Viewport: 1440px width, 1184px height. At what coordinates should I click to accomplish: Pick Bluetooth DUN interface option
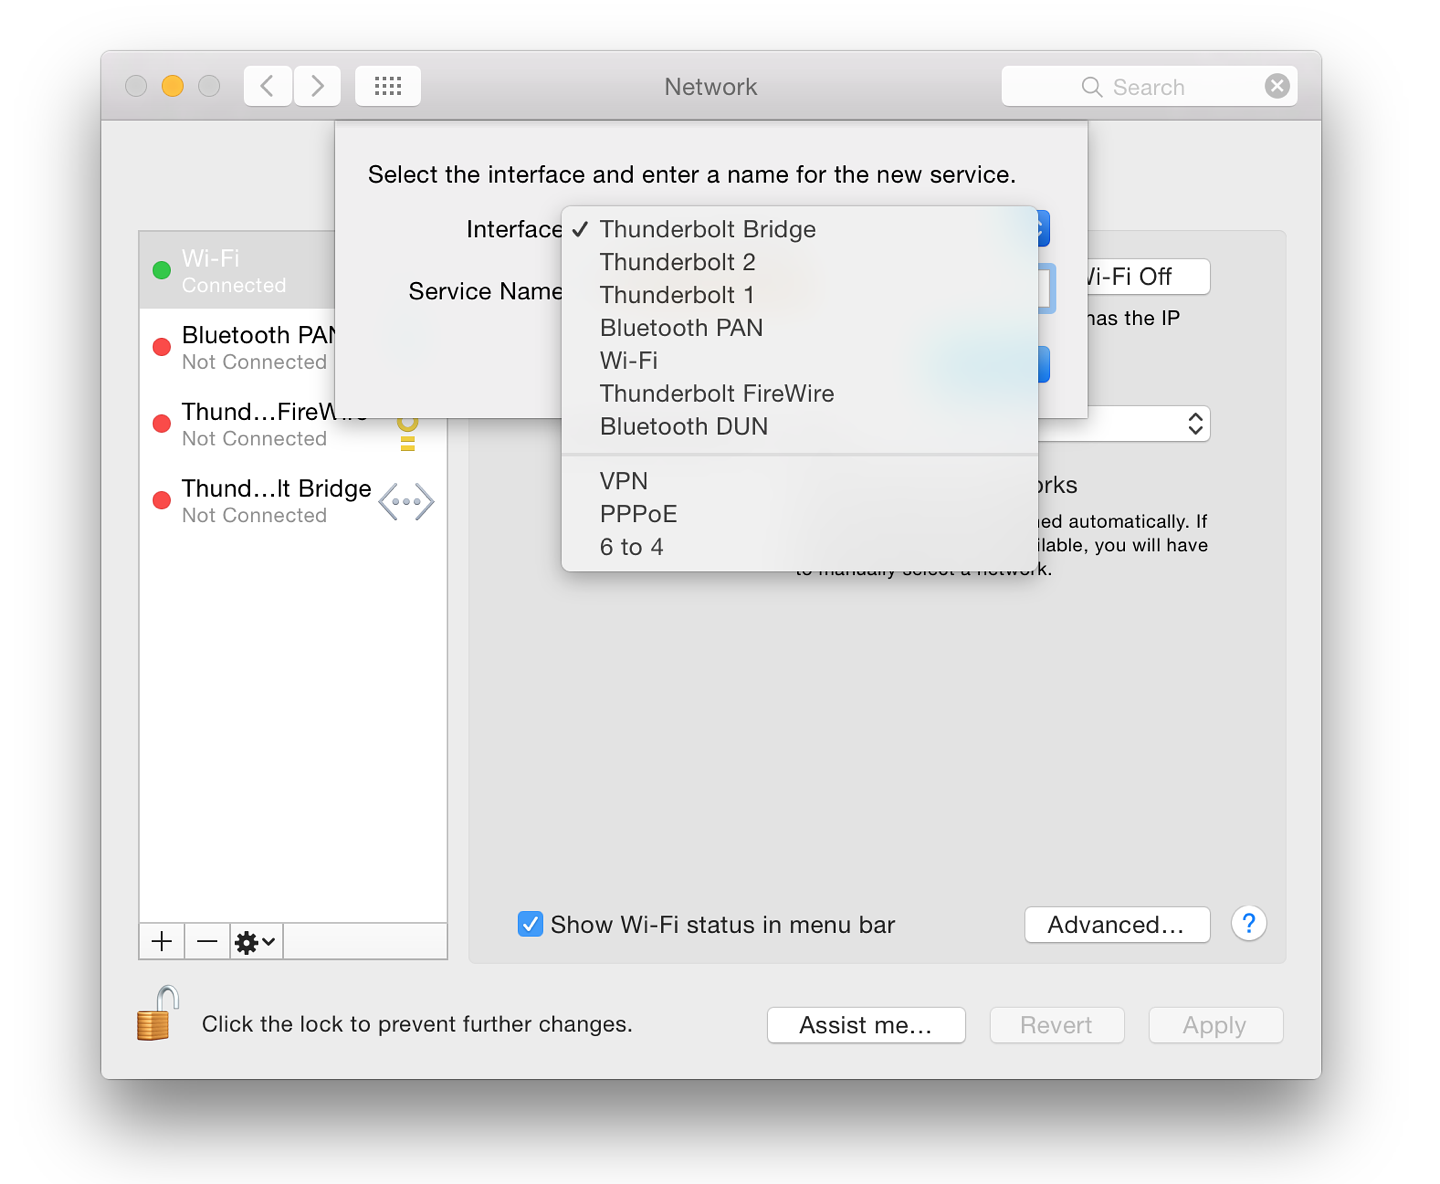pos(800,427)
